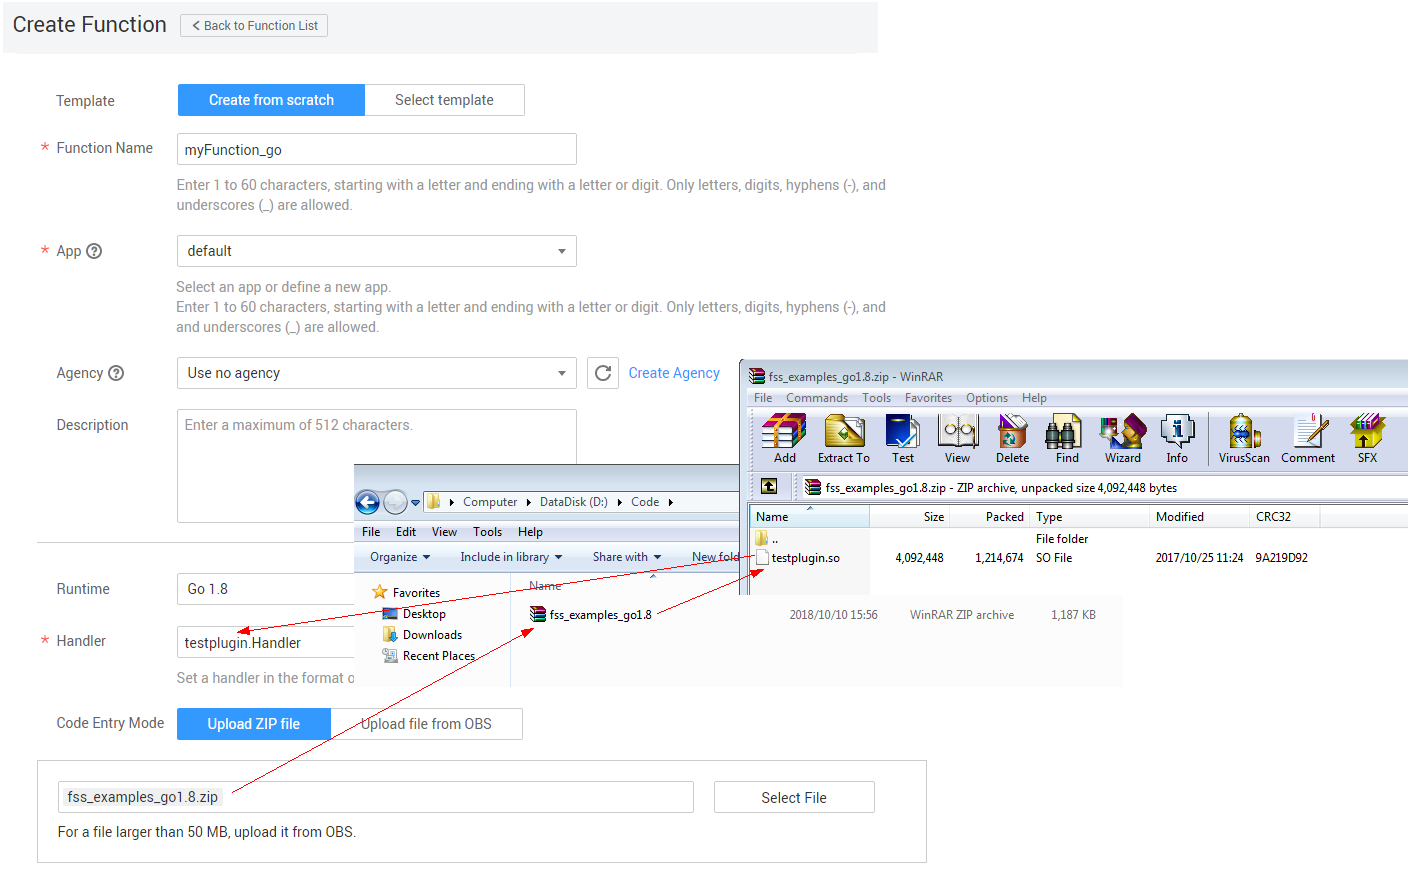The width and height of the screenshot is (1410, 880).
Task: Click the parent folder '..' icon in WinRAR
Action: click(x=762, y=538)
